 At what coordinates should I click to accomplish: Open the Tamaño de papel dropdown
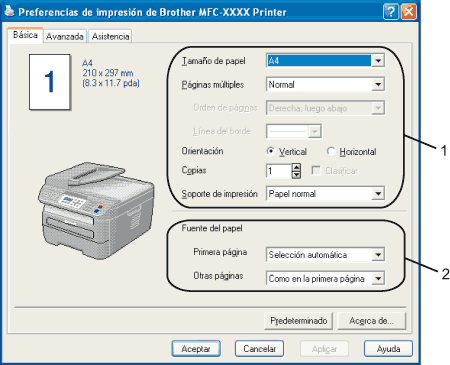325,61
